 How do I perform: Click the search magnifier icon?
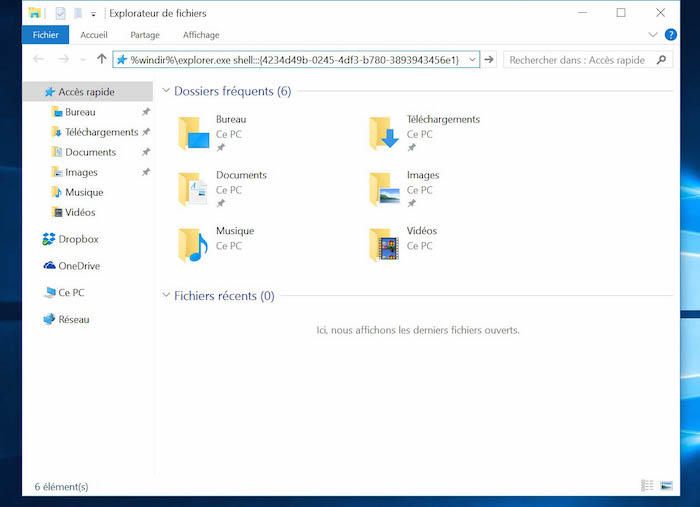(662, 60)
